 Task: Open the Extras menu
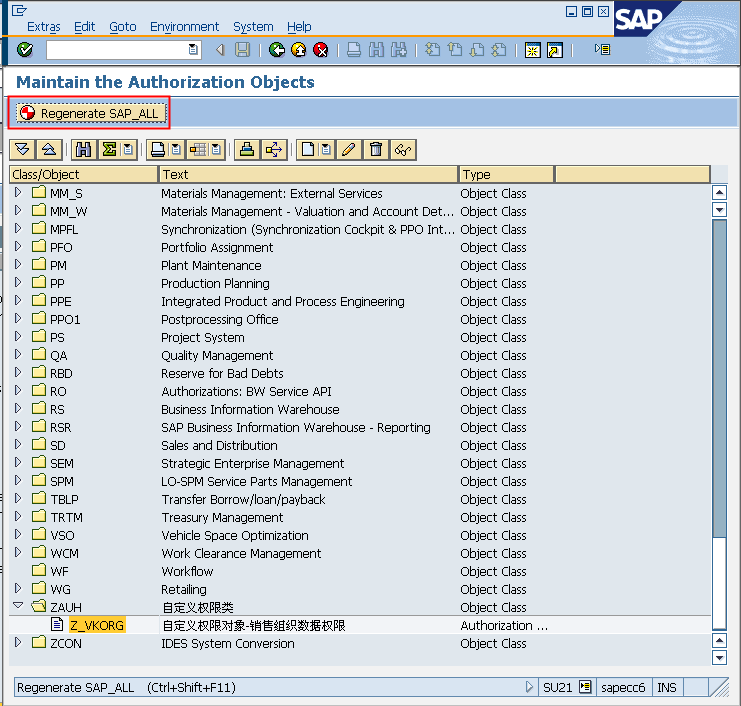point(44,26)
